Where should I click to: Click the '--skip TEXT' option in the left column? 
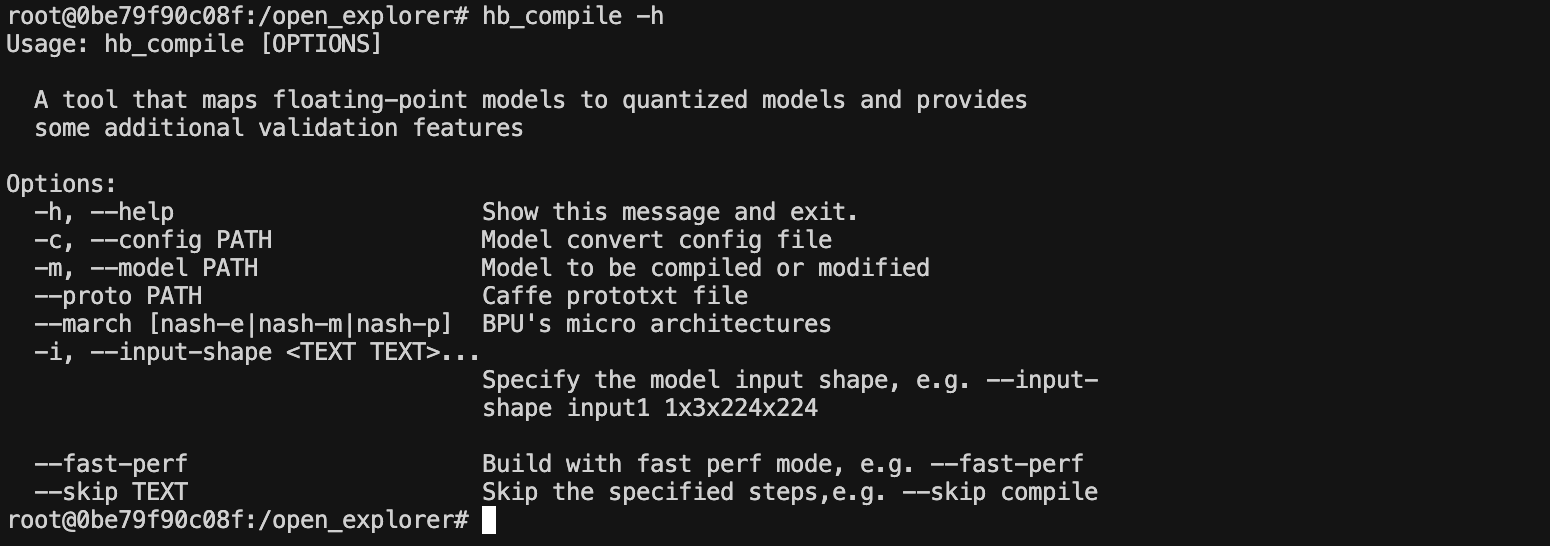[x=111, y=492]
